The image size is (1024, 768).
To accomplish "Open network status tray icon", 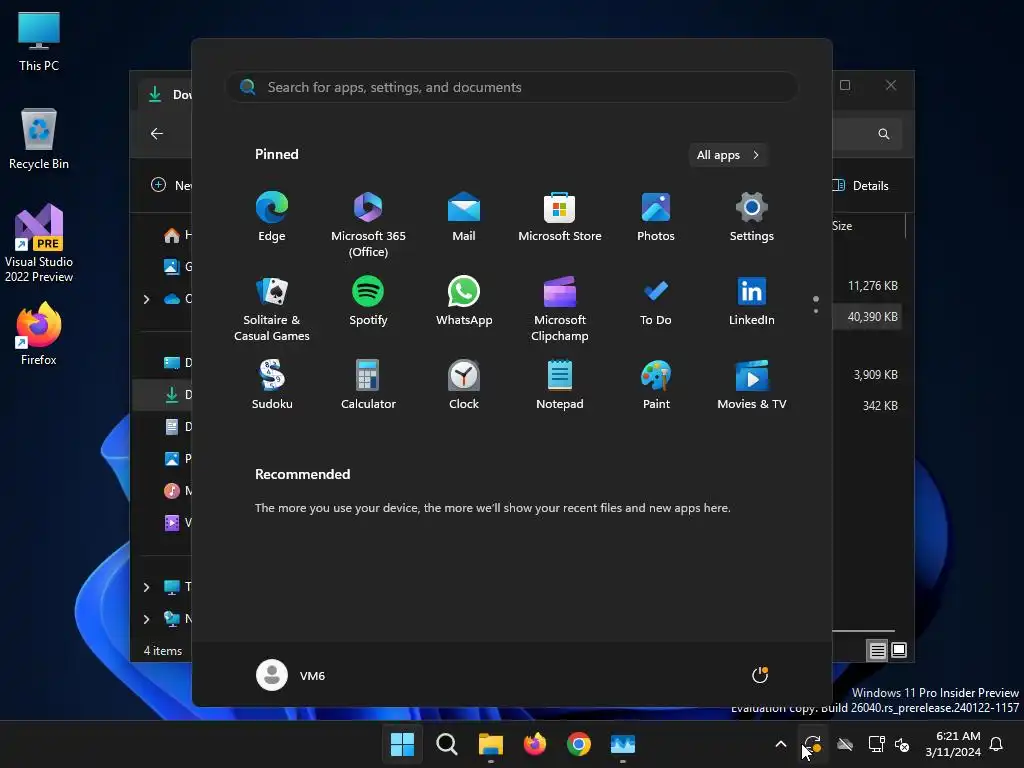I will click(x=876, y=744).
